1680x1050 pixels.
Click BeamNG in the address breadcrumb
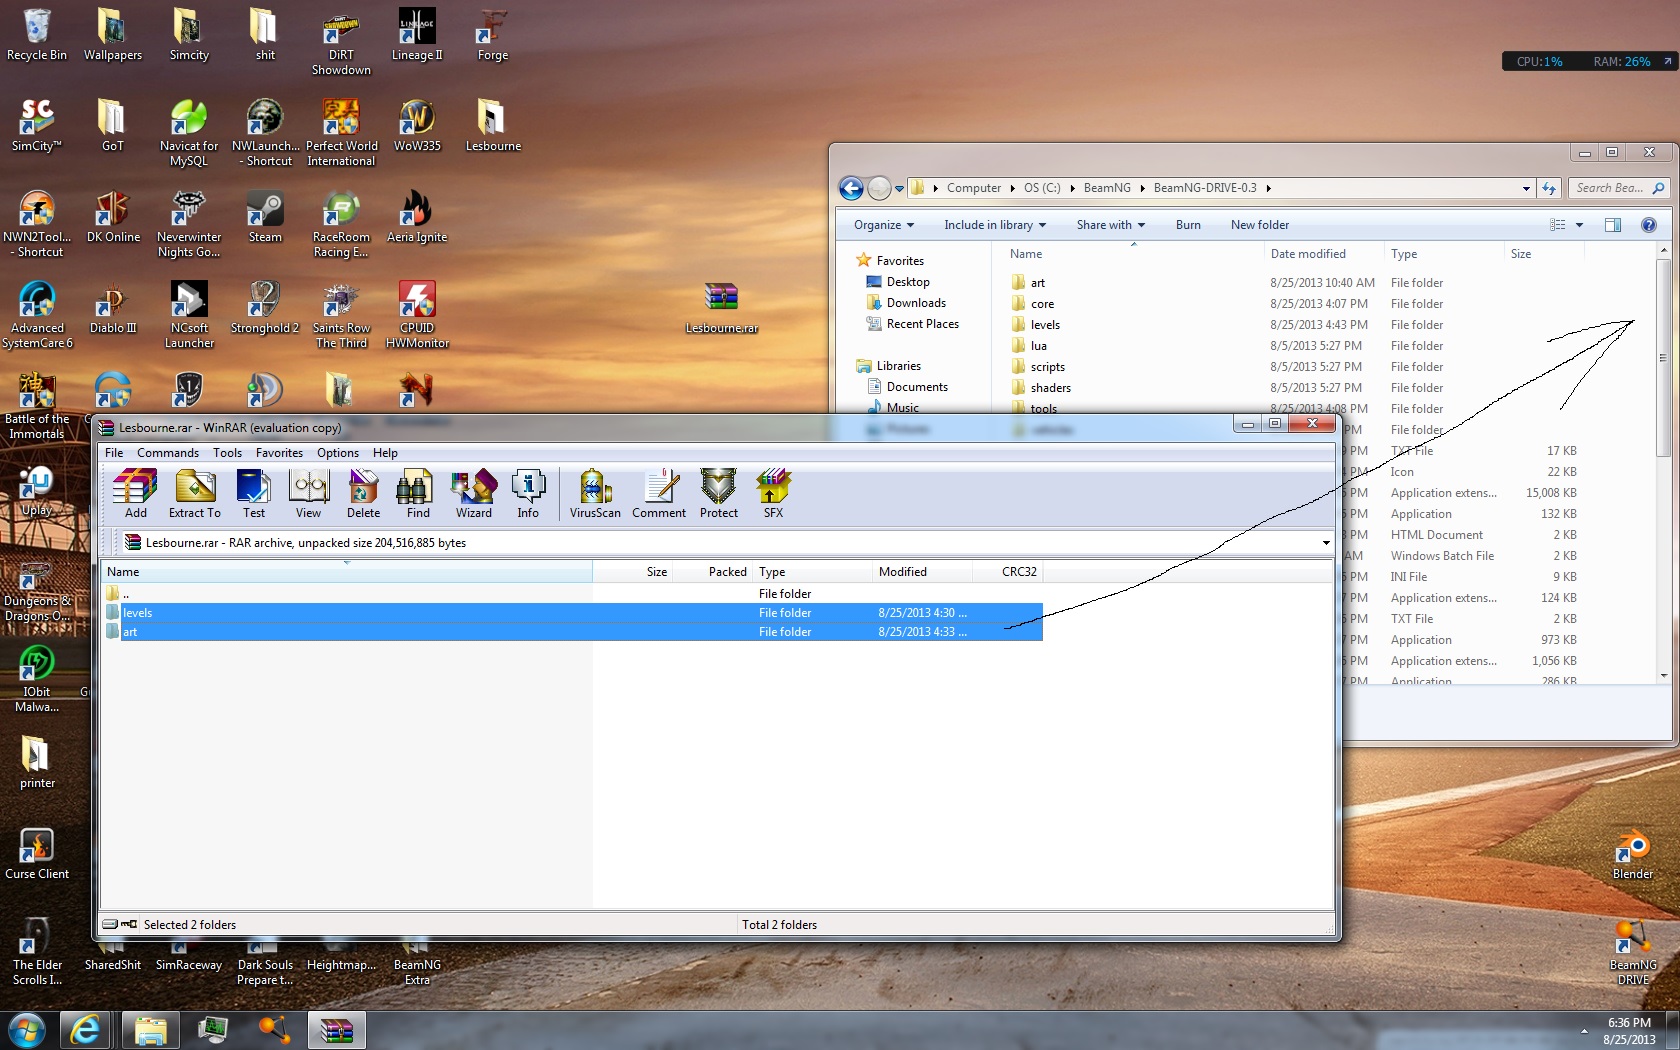tap(1107, 188)
